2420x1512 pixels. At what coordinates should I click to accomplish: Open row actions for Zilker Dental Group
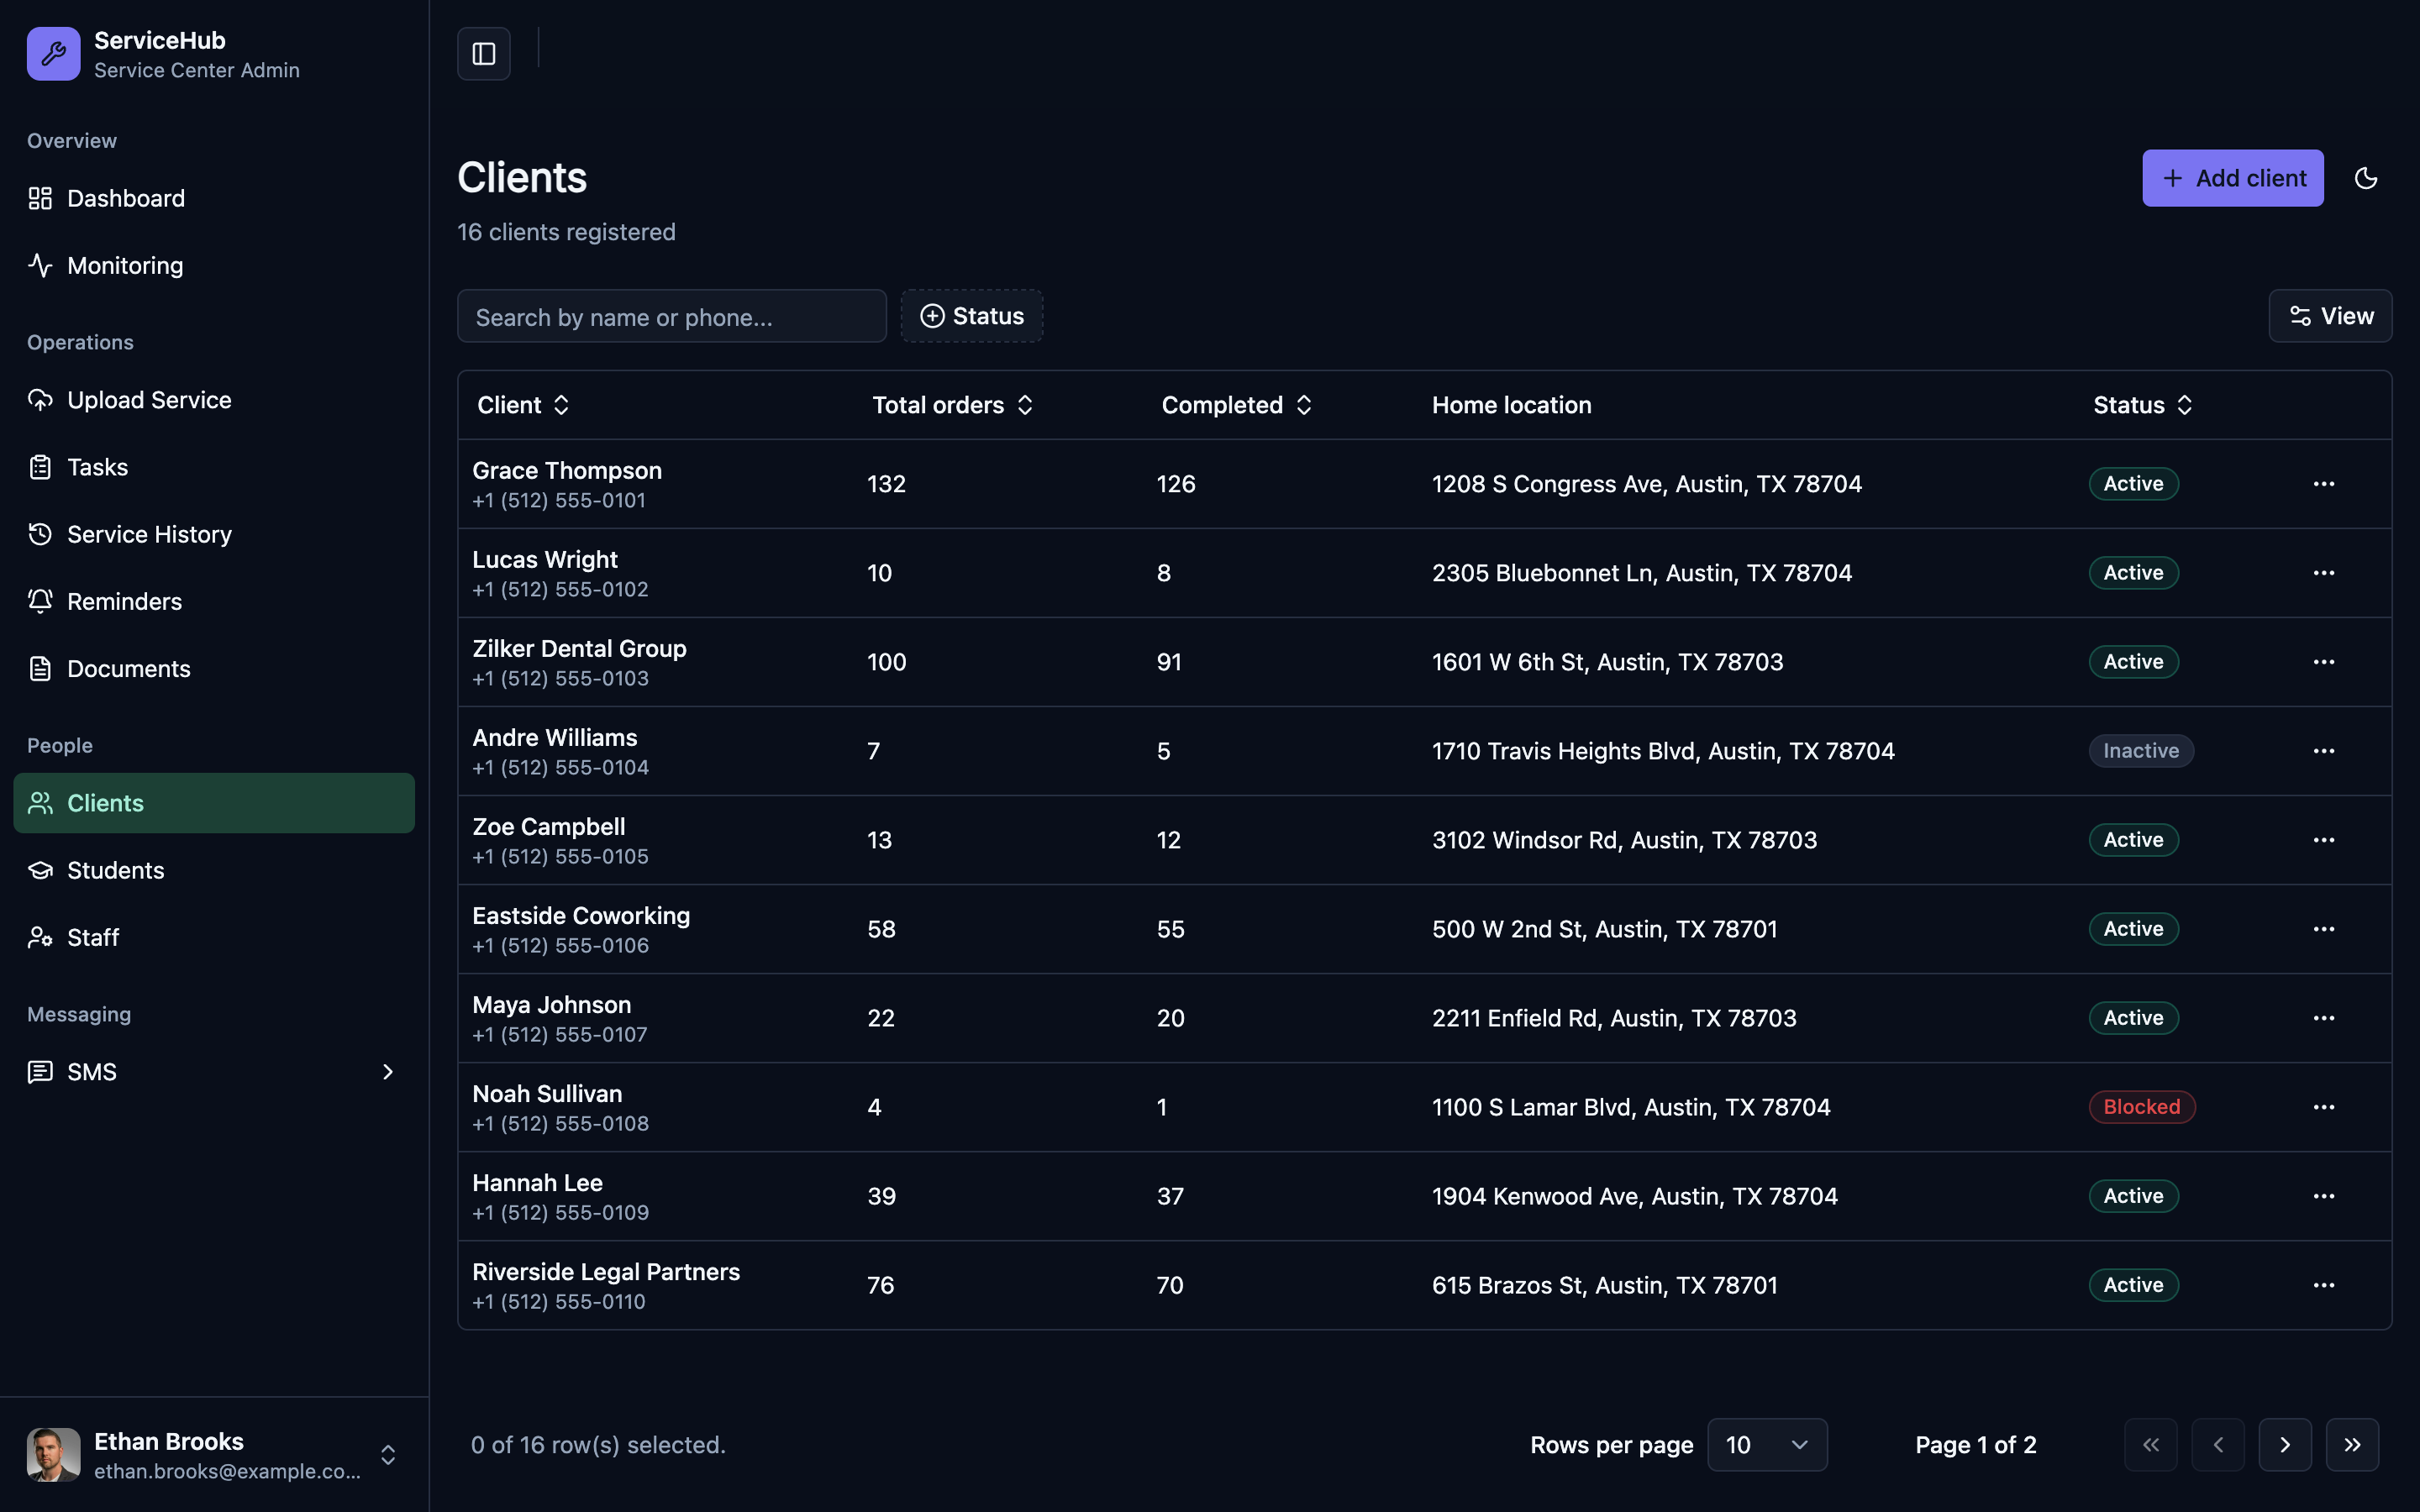[2324, 662]
